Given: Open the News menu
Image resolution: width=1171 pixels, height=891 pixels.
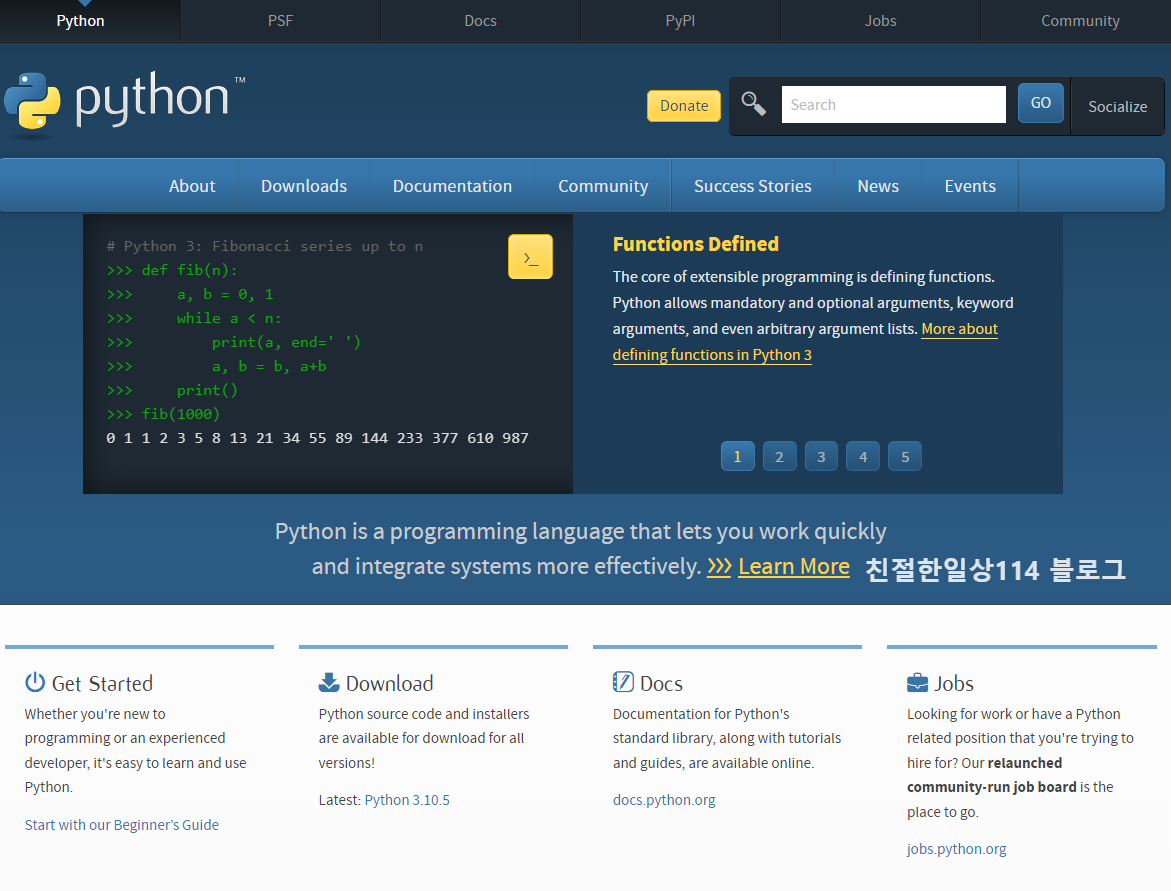Looking at the screenshot, I should coord(878,186).
